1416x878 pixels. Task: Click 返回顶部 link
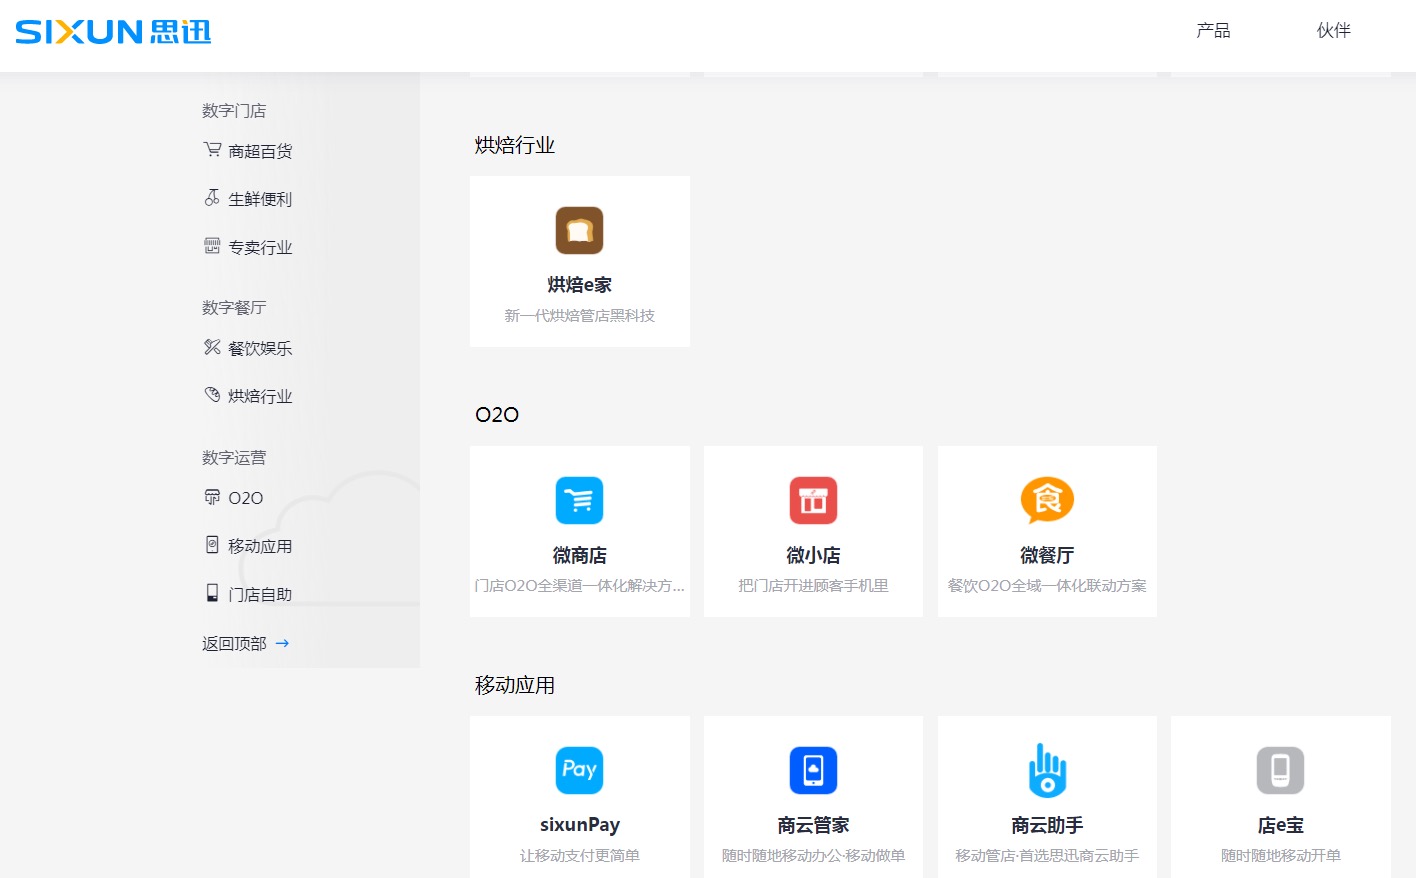(234, 643)
